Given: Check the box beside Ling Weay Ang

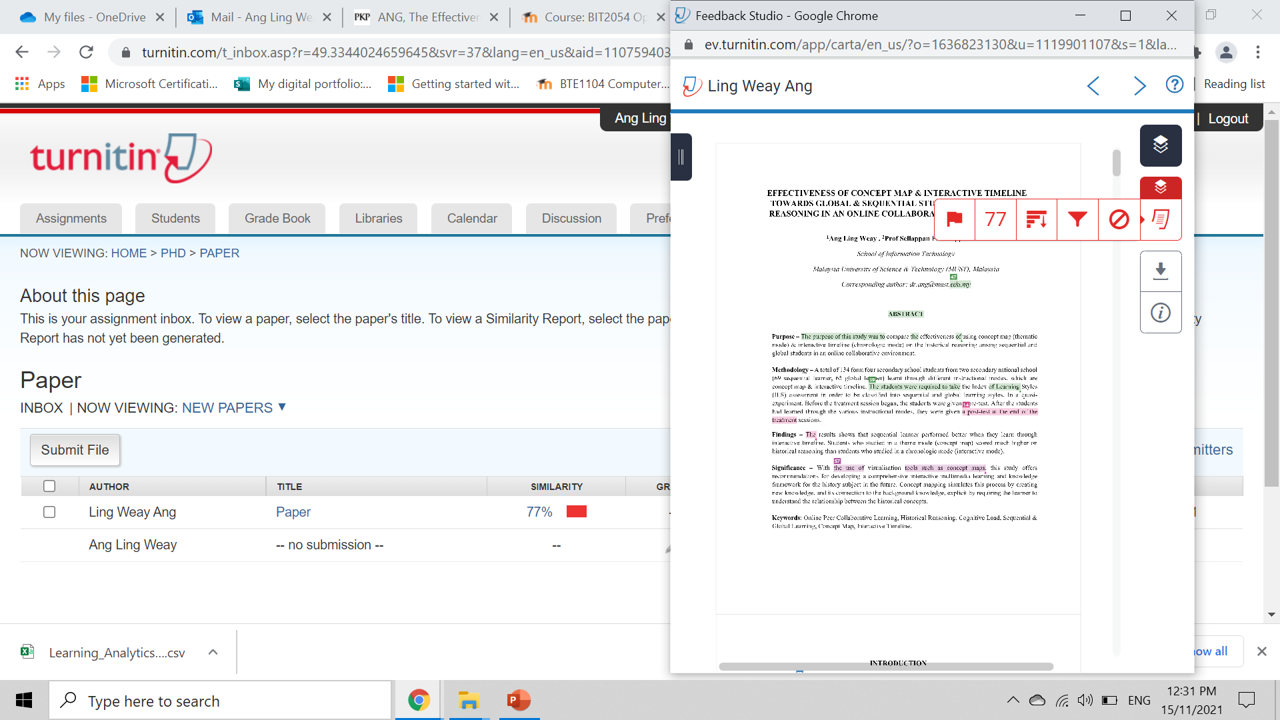Looking at the screenshot, I should [x=49, y=512].
